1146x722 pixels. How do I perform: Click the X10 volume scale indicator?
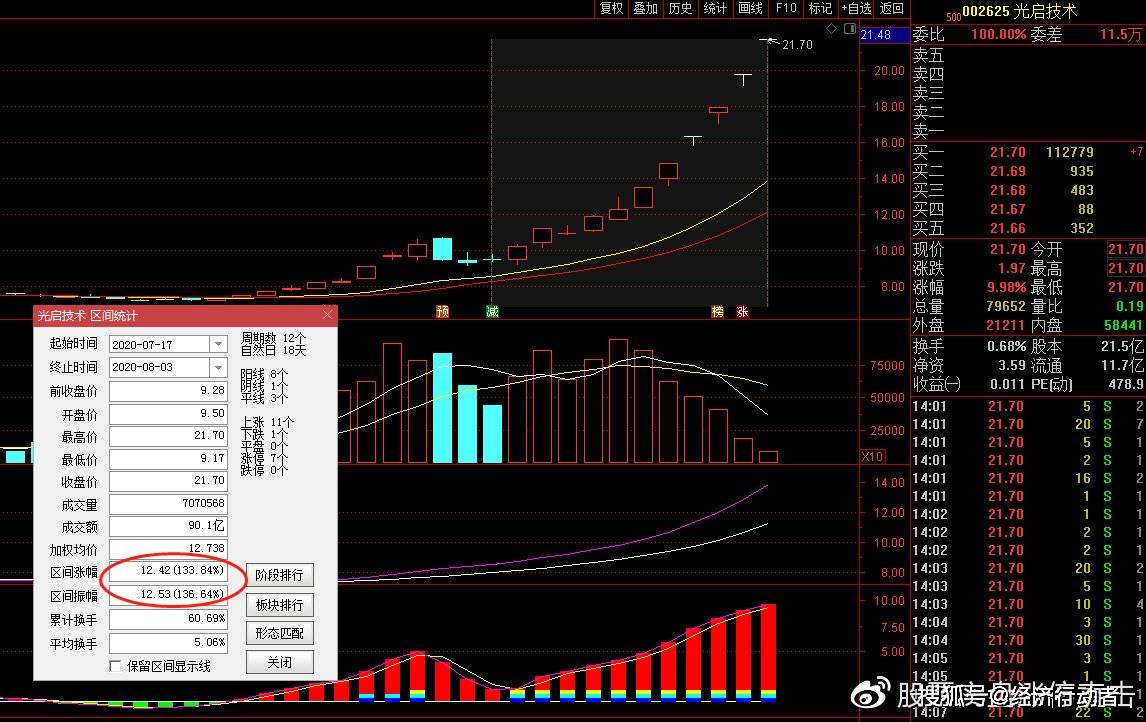click(x=872, y=457)
